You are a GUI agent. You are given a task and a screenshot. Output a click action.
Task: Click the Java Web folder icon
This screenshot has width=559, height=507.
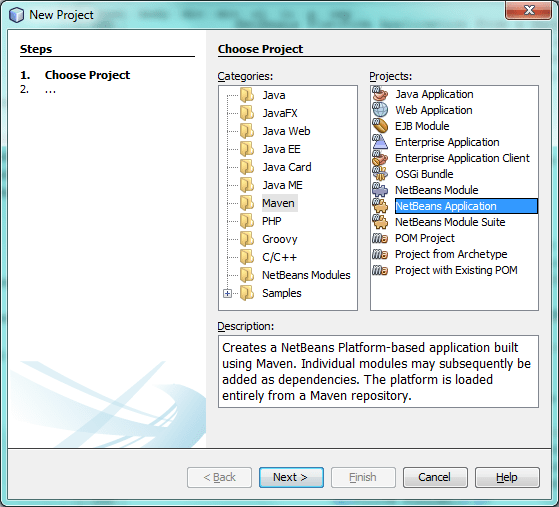[x=247, y=131]
